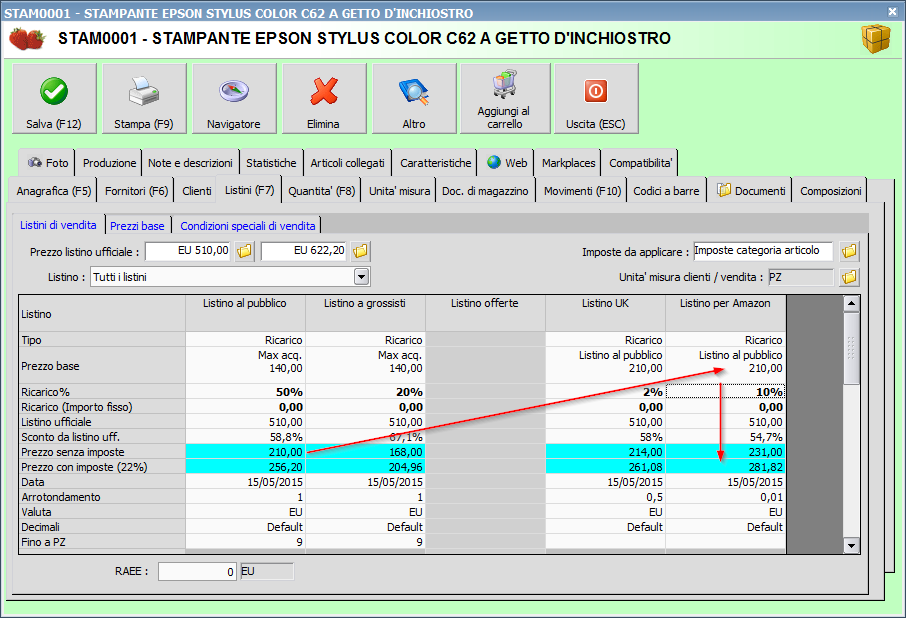Click the red X Elimina icon

coord(324,91)
